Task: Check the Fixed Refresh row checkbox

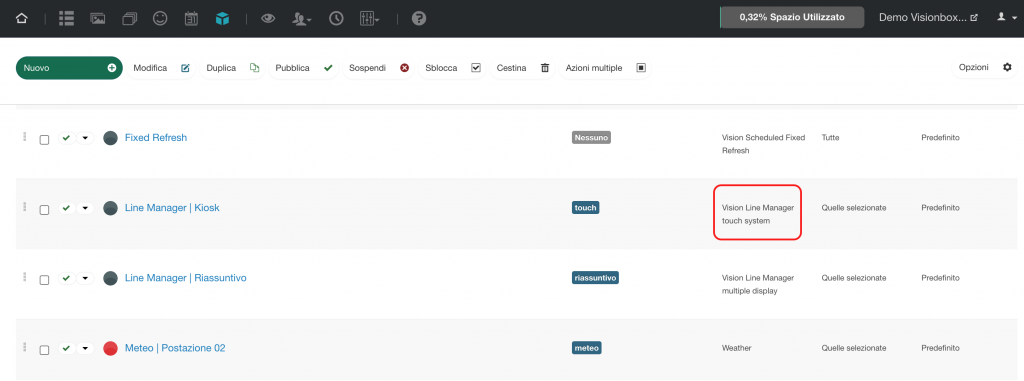Action: pos(44,140)
